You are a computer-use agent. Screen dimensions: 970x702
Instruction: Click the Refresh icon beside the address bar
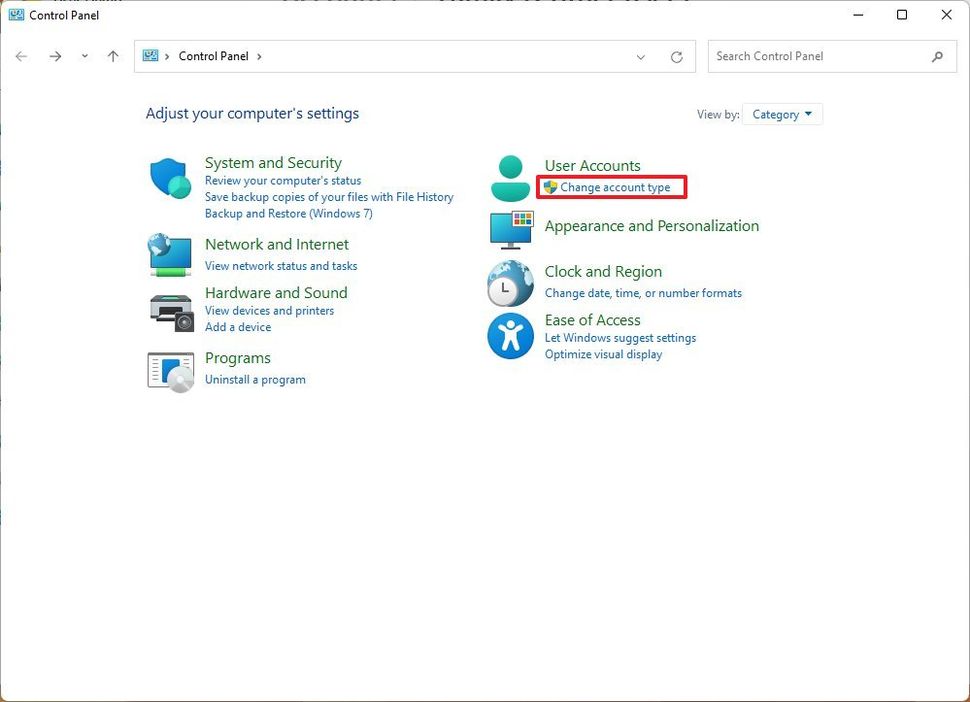678,56
